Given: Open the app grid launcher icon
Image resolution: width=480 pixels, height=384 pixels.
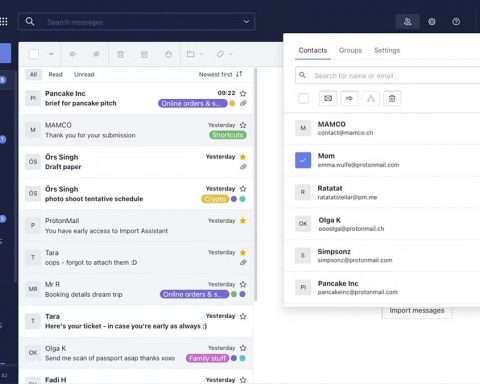Looking at the screenshot, I should 4,22.
